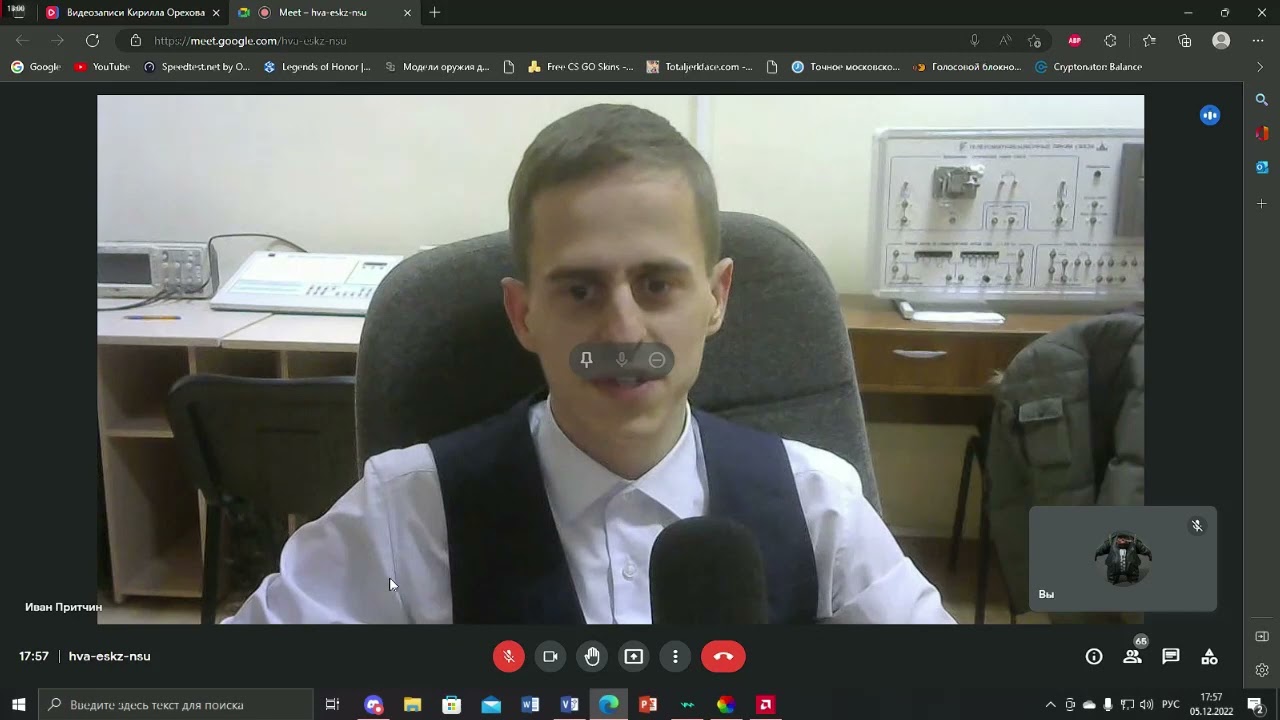
Task: Open the Голосовой блокнот bookmark
Action: (x=967, y=67)
